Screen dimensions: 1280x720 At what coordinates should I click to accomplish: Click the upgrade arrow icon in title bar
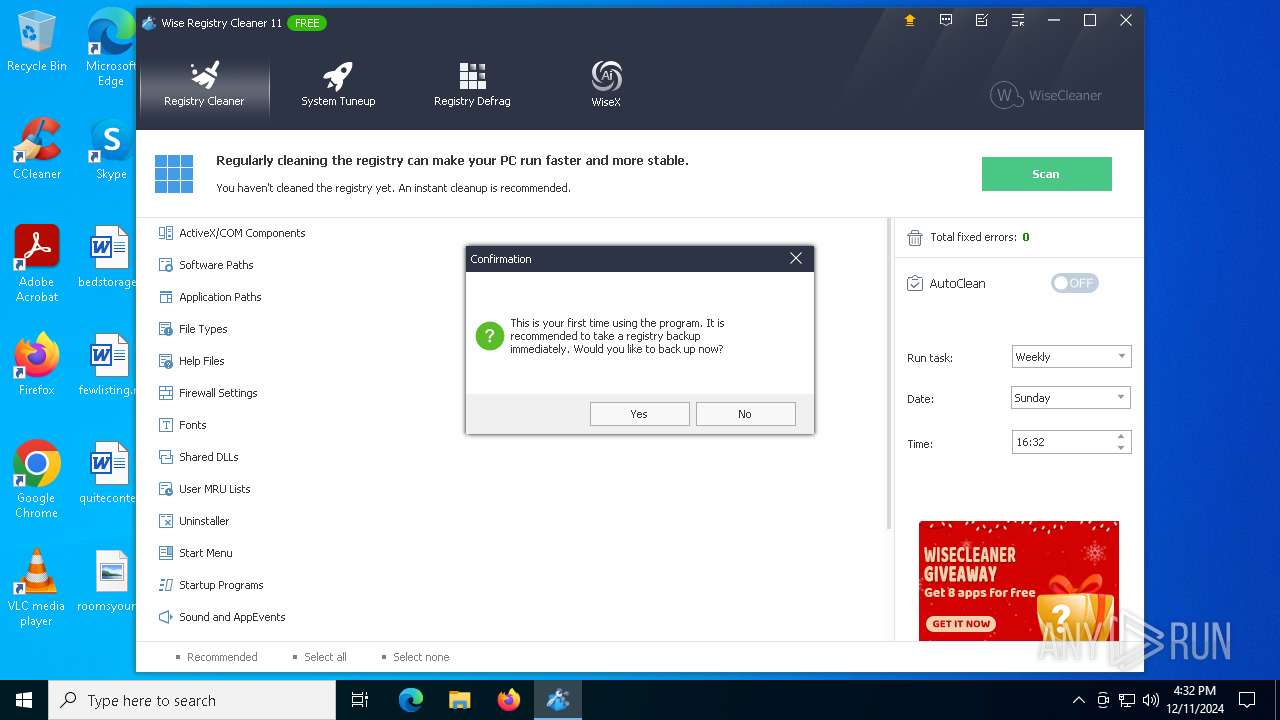coord(909,20)
